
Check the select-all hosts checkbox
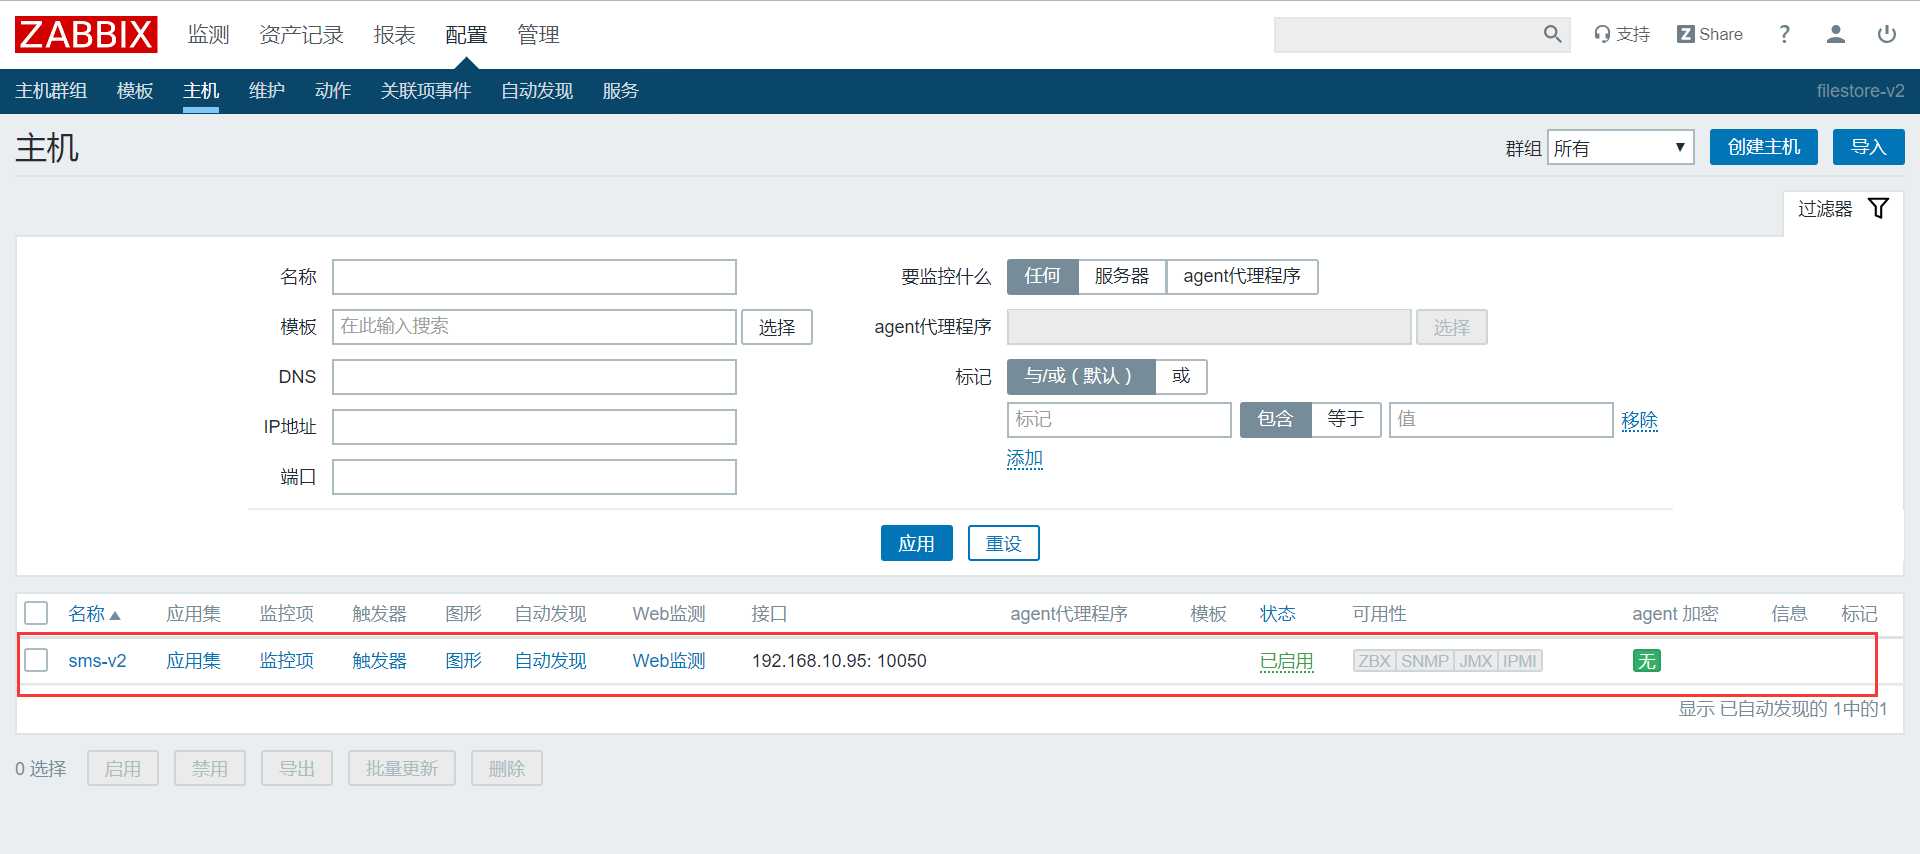coord(36,613)
